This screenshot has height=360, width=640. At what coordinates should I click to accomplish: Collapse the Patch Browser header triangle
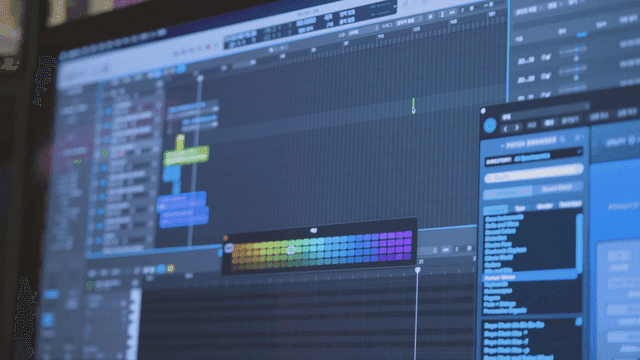502,146
